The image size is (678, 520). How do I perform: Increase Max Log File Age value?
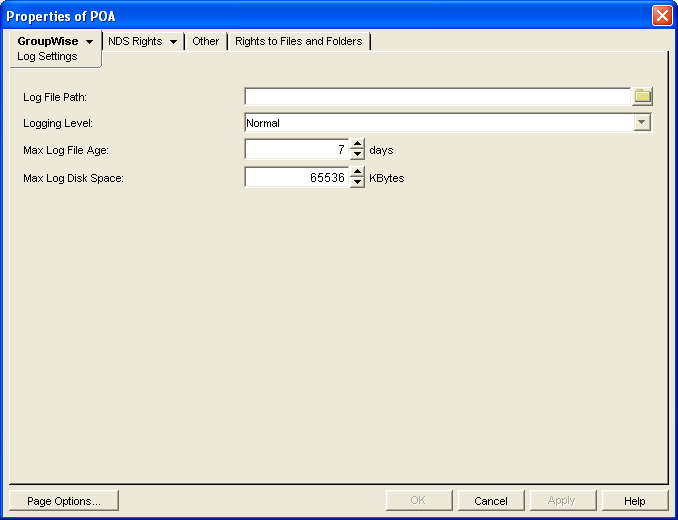pyautogui.click(x=357, y=144)
